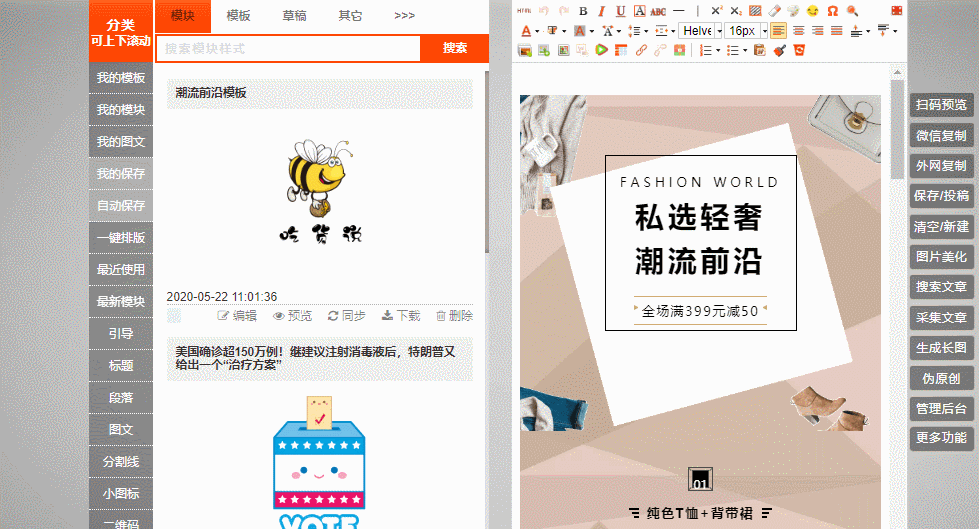
Task: Open find and replace magnifier
Action: (x=852, y=11)
